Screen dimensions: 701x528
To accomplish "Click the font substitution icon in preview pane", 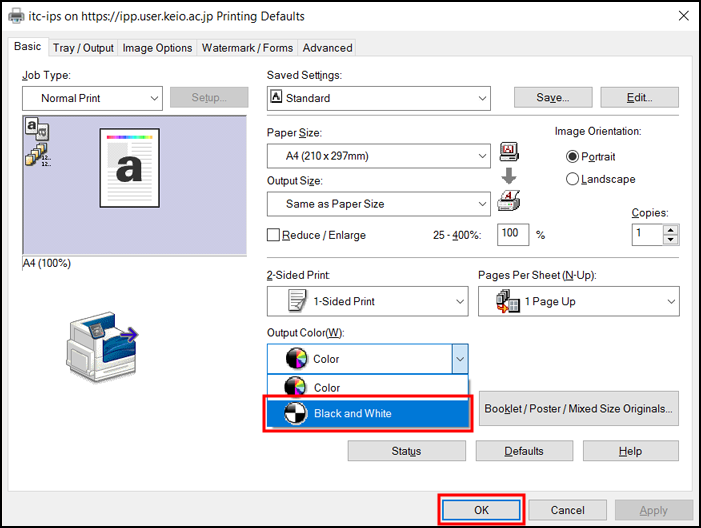I will (x=37, y=128).
